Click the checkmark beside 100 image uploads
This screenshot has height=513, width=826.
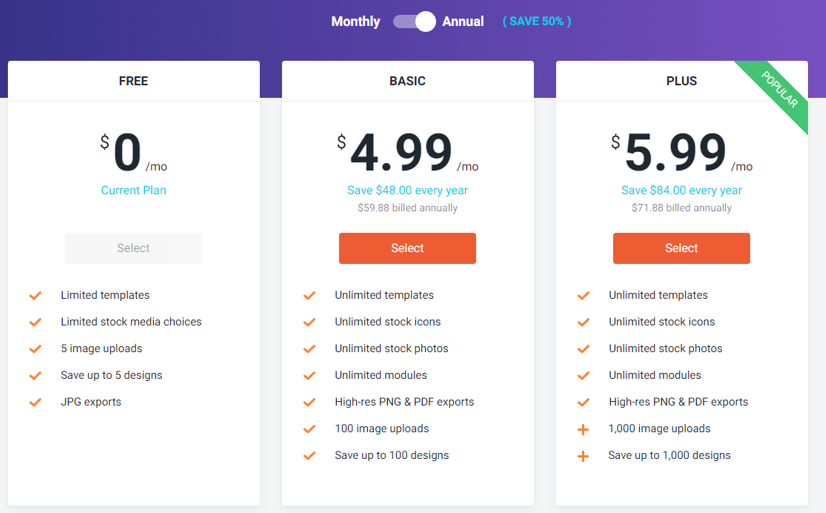(x=309, y=429)
